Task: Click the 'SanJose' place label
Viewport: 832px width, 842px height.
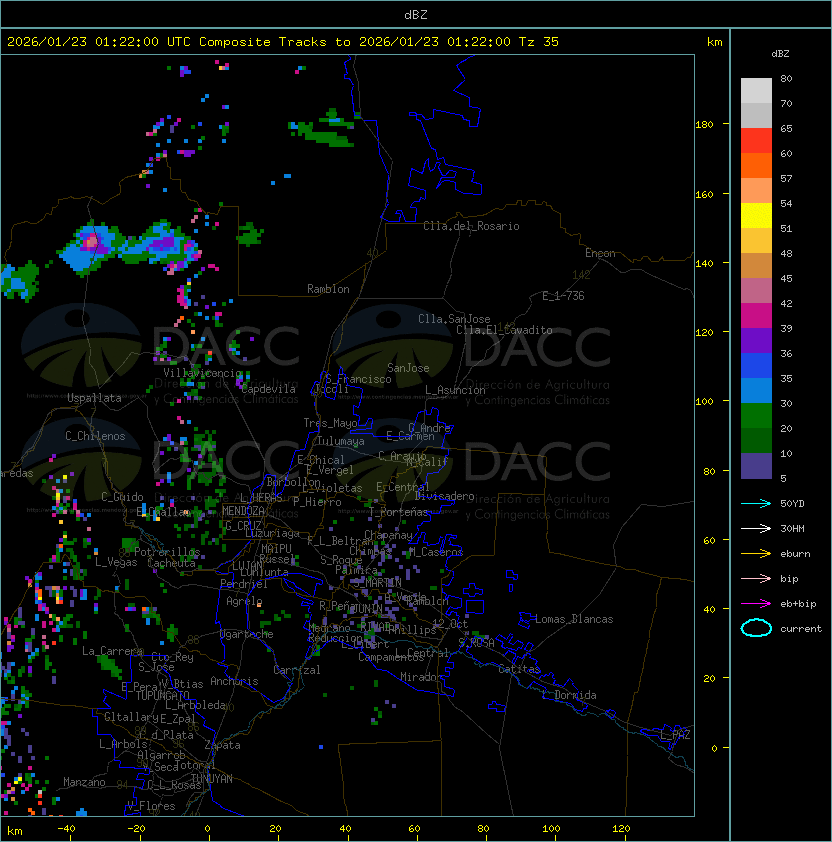Action: [x=408, y=368]
